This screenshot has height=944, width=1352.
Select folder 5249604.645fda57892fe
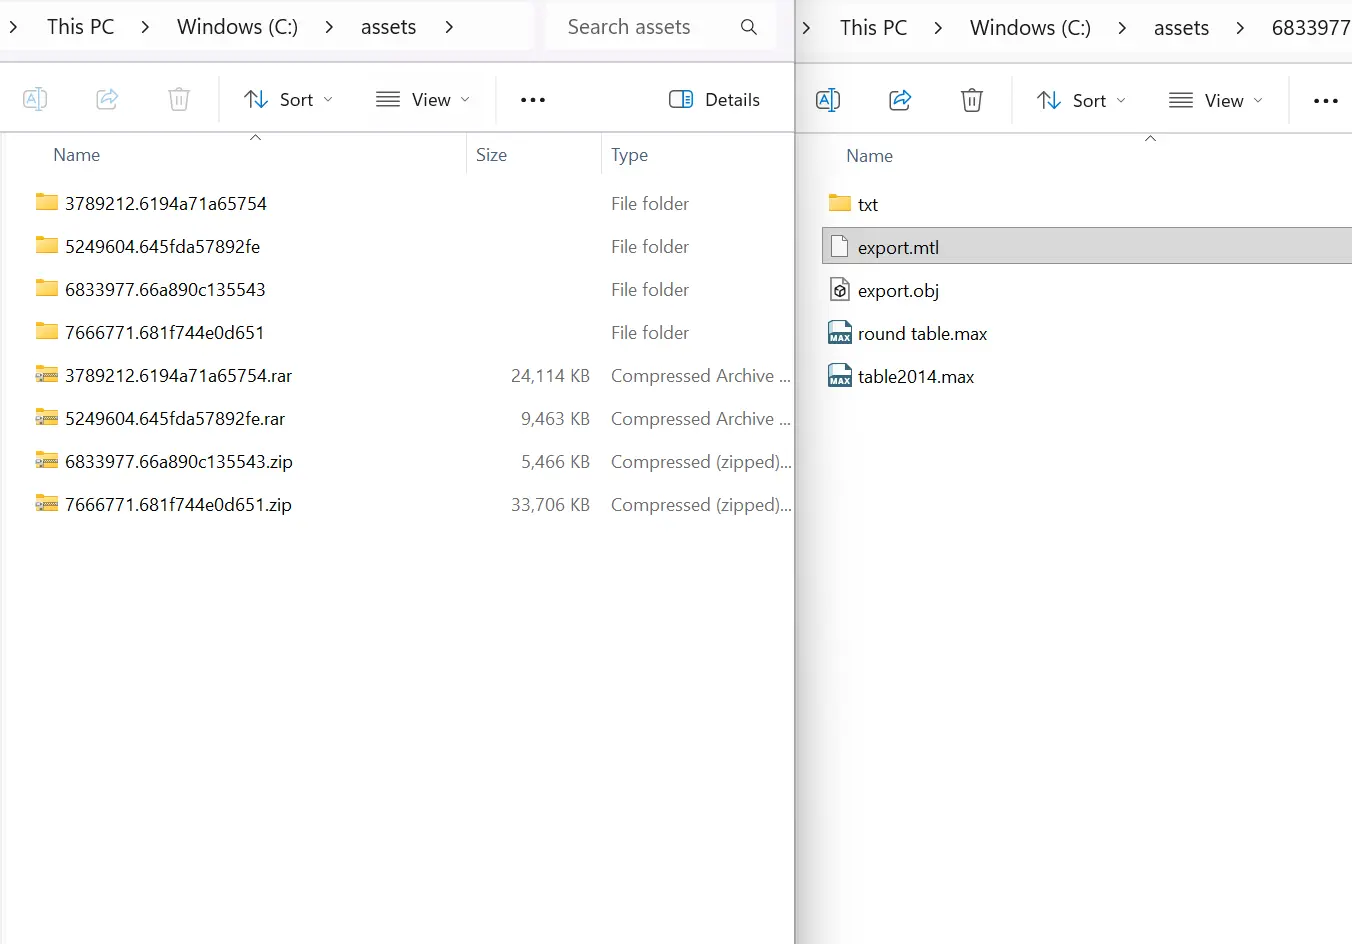tap(162, 246)
